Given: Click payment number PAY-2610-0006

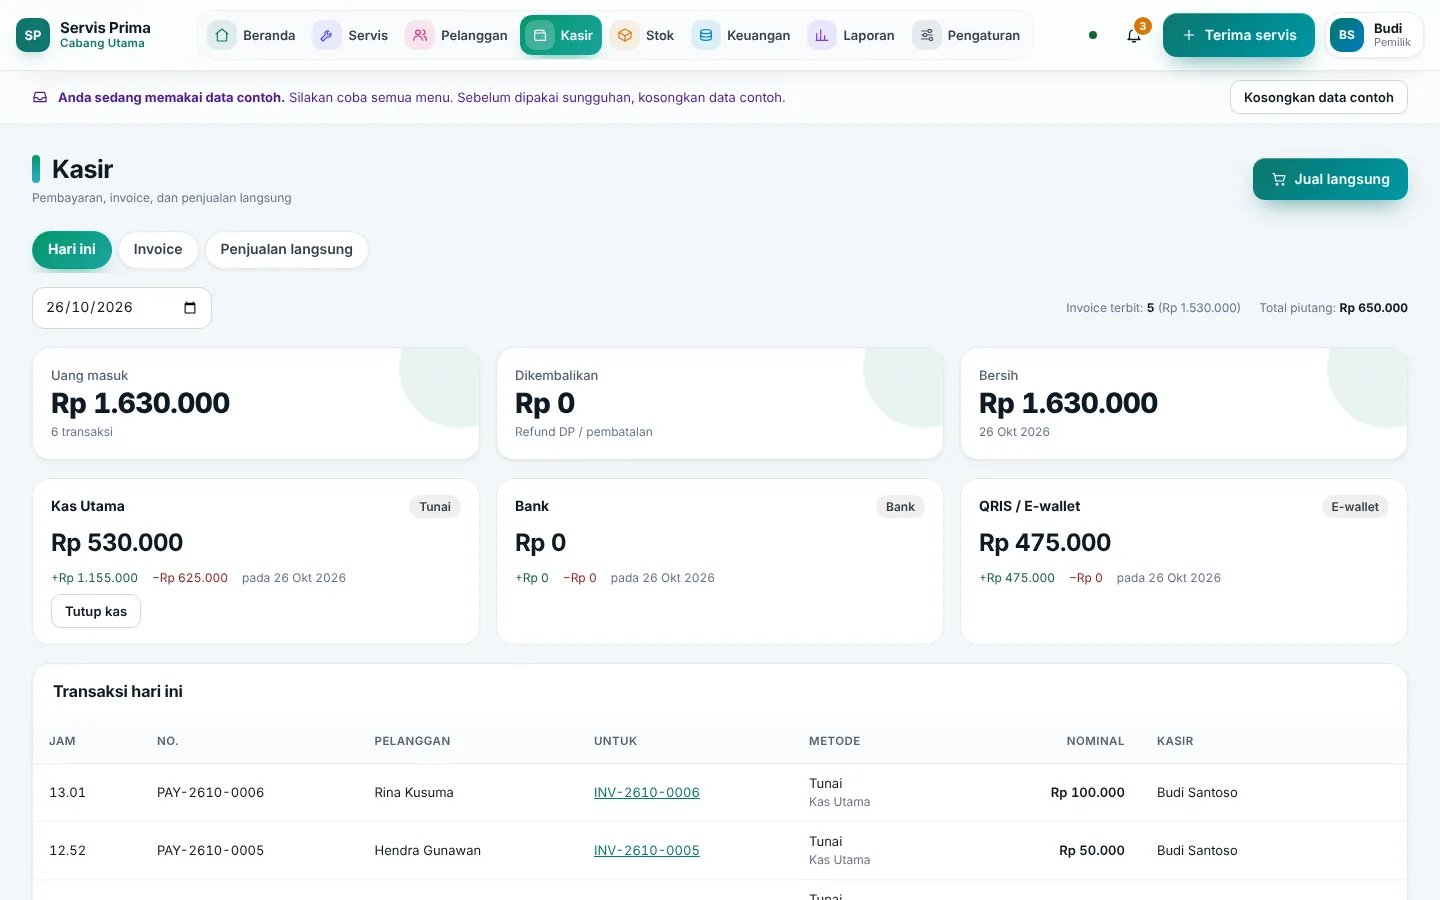Looking at the screenshot, I should tap(211, 793).
